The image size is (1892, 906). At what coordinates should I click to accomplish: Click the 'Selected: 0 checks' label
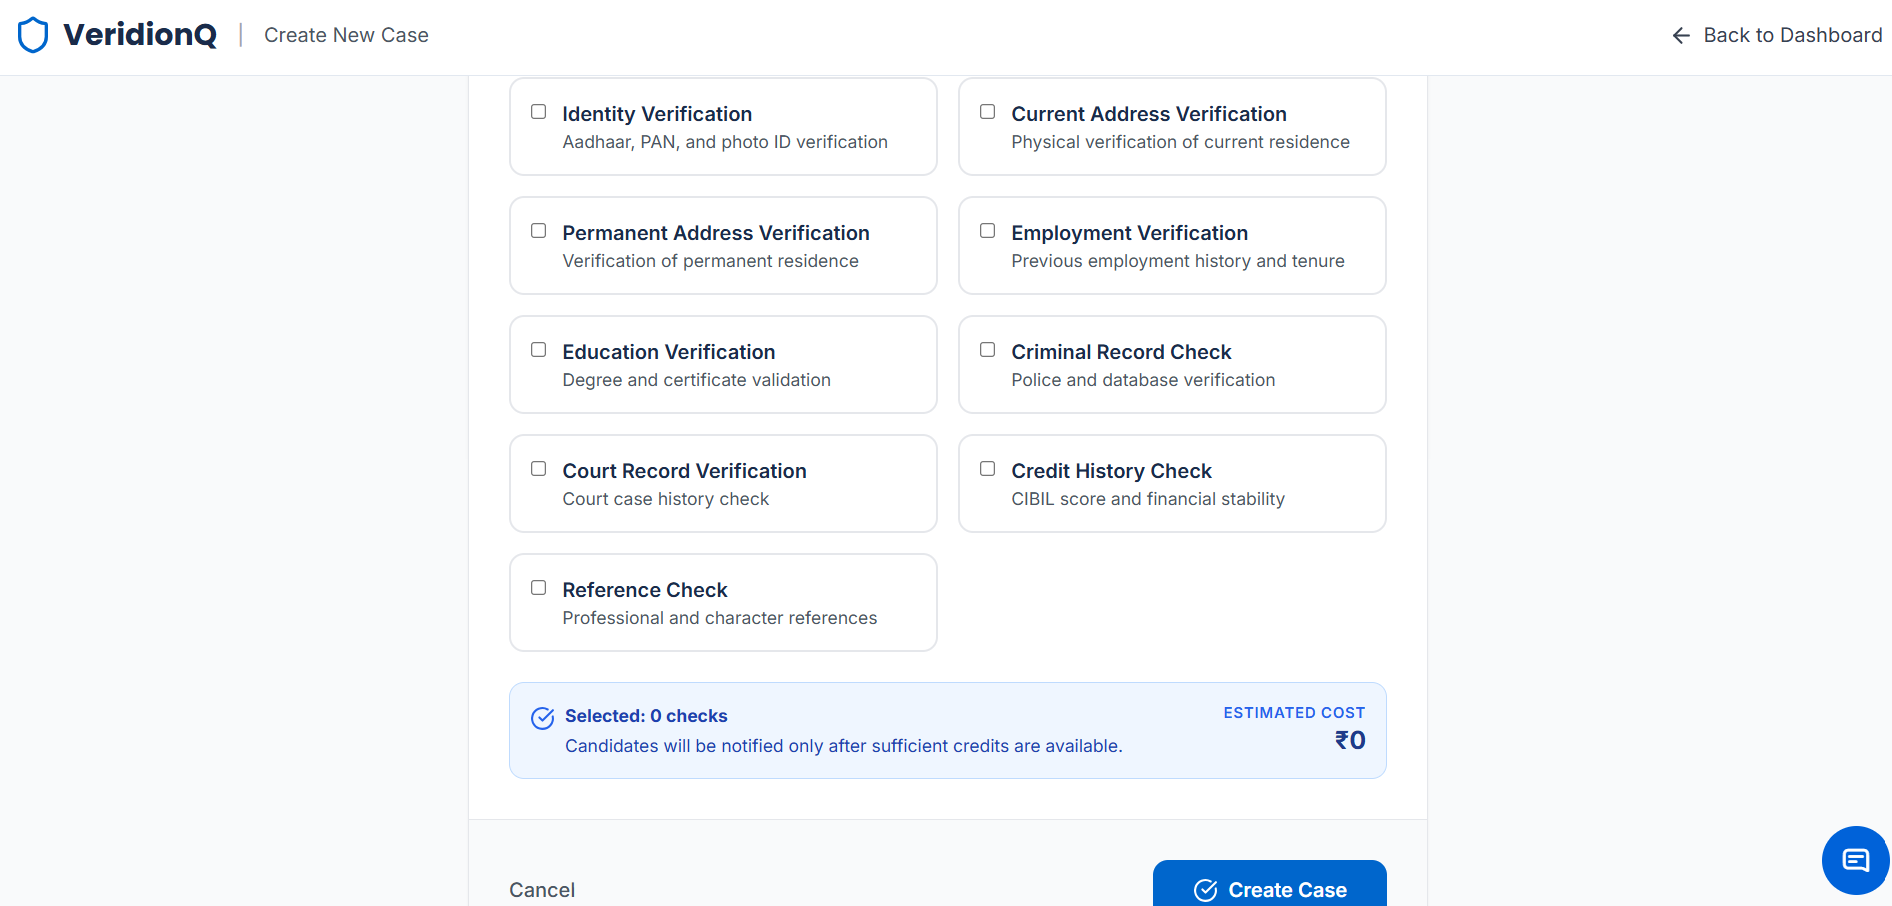click(x=646, y=716)
